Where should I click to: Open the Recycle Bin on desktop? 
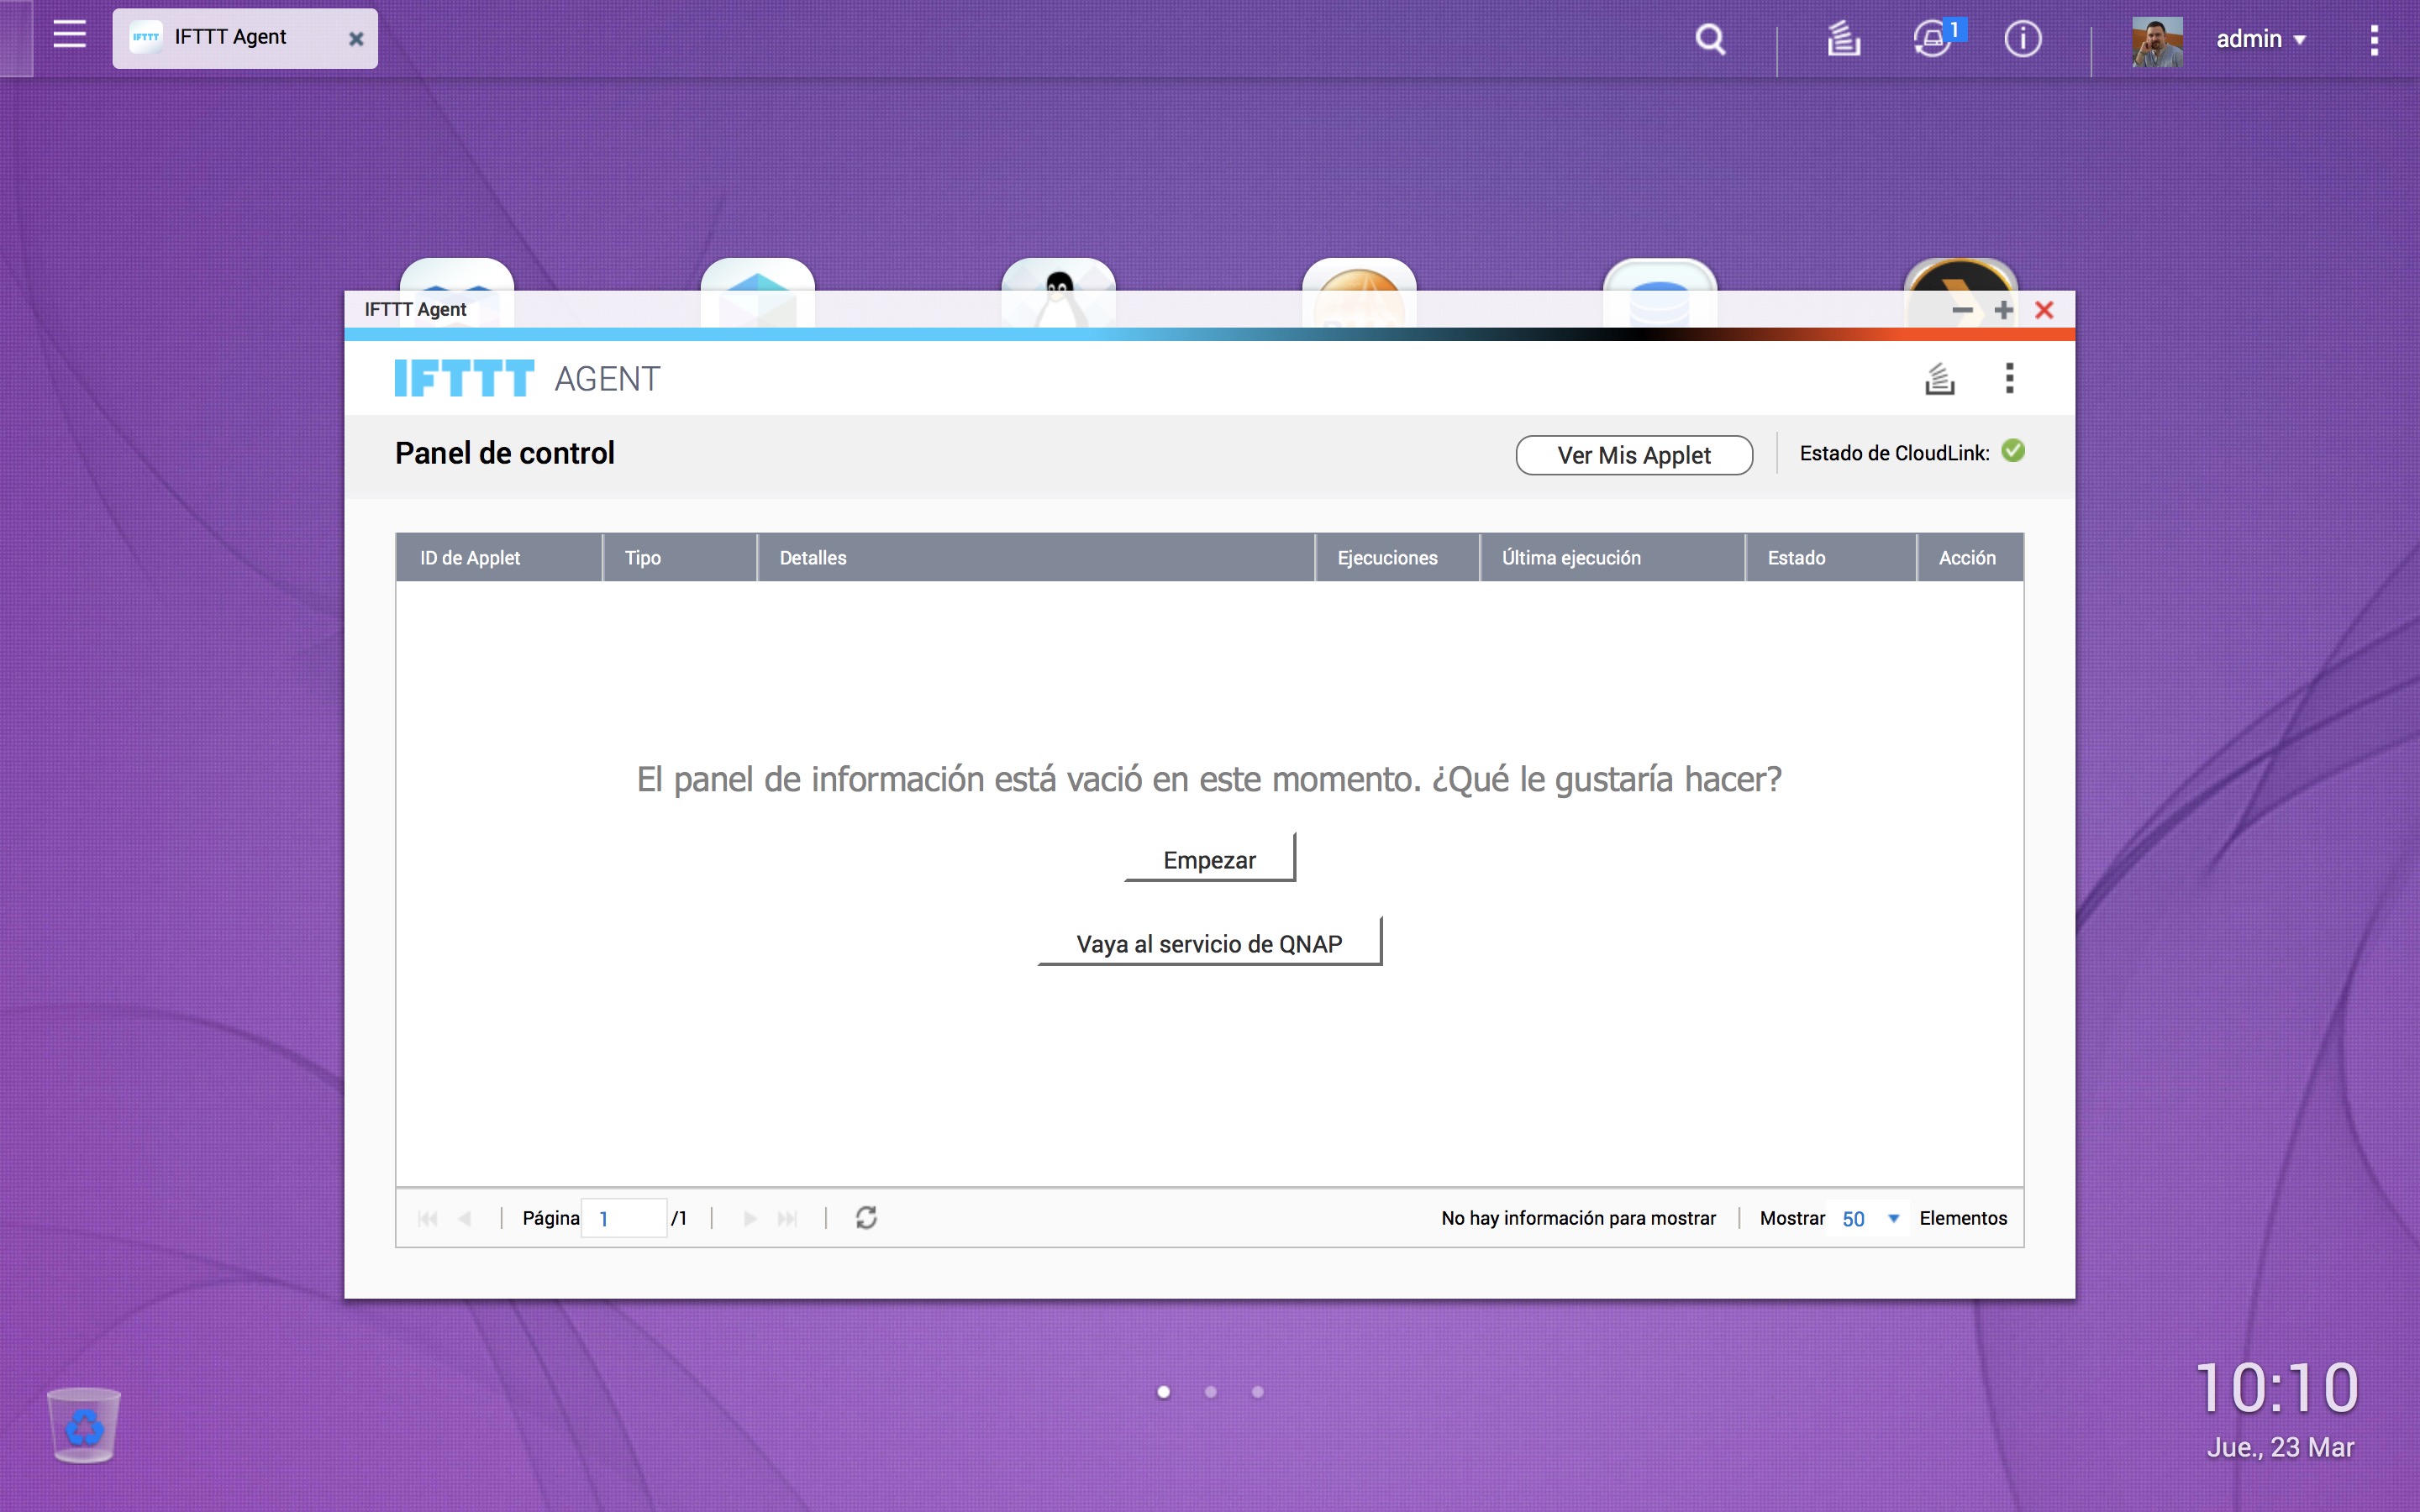(84, 1425)
